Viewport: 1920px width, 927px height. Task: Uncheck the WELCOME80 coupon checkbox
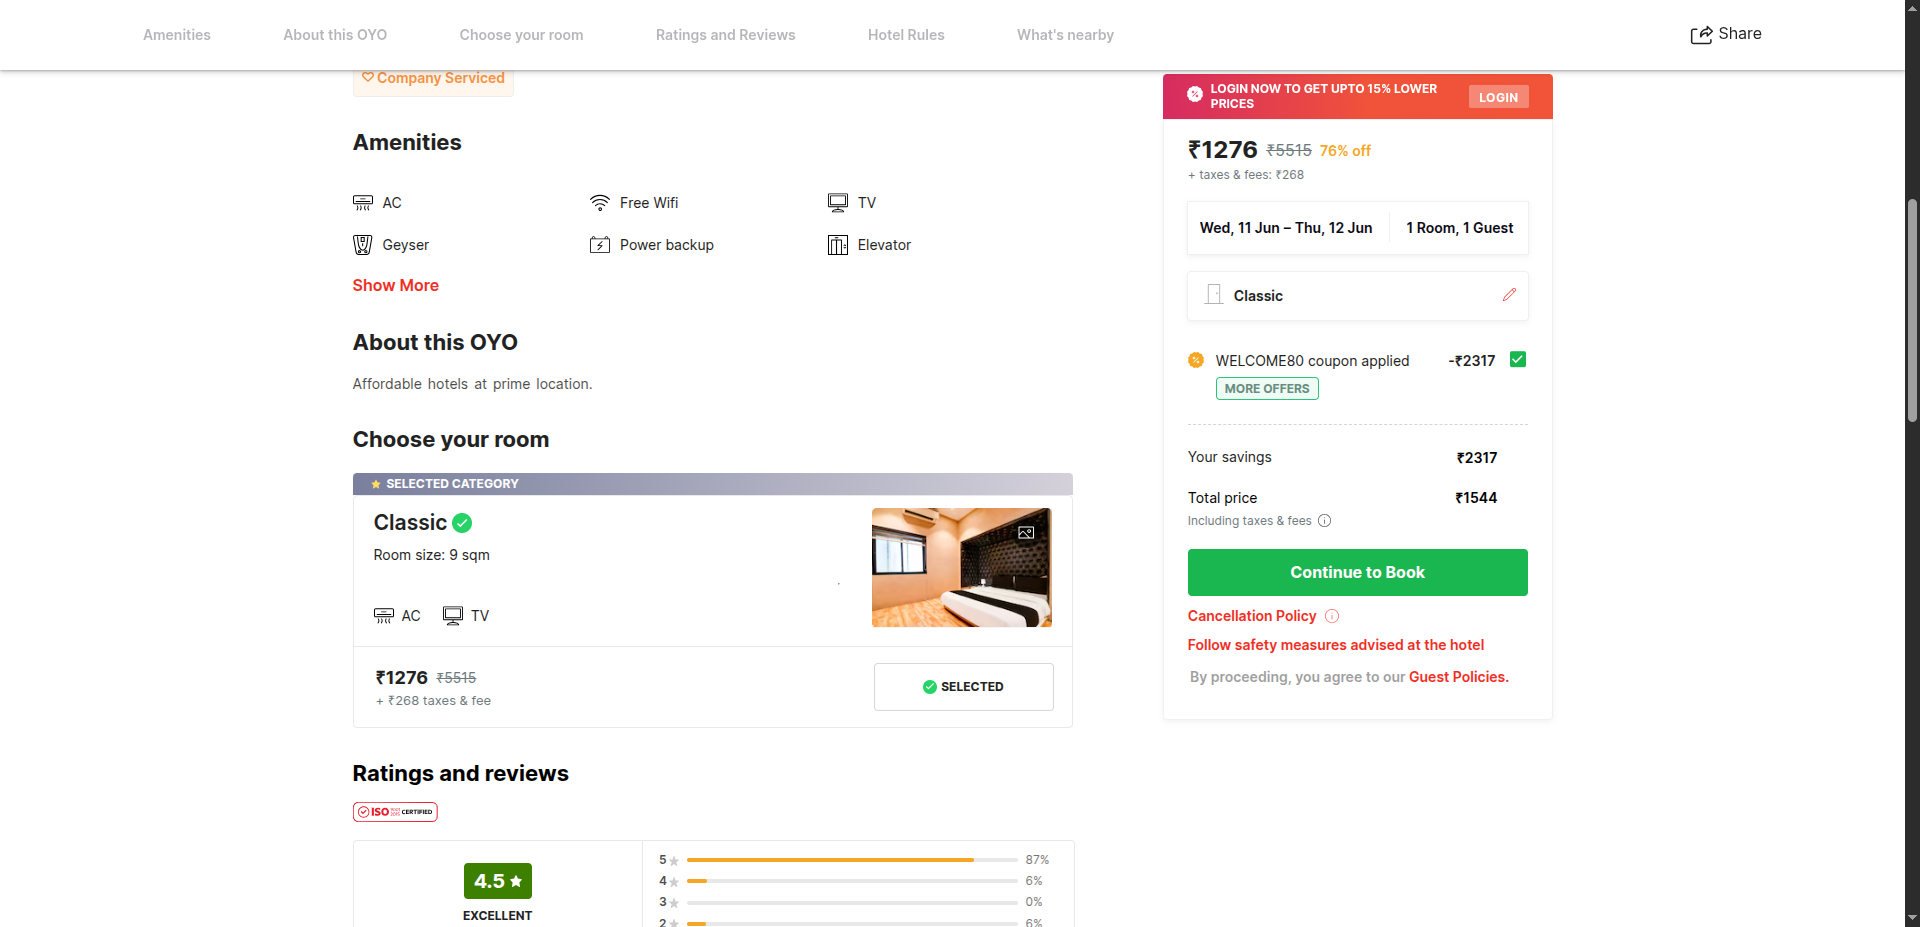coord(1517,360)
